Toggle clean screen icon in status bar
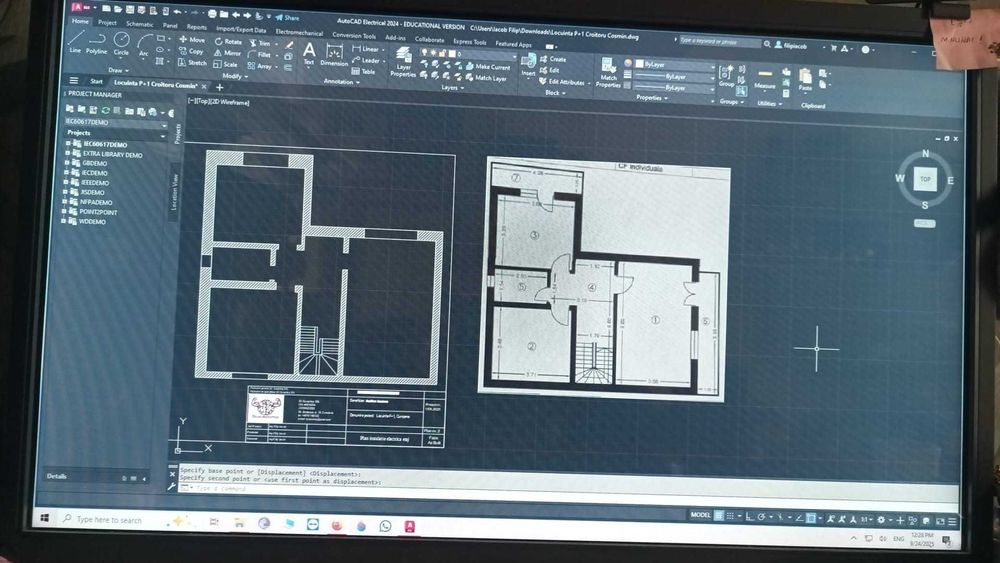The height and width of the screenshot is (563, 1000). 940,522
